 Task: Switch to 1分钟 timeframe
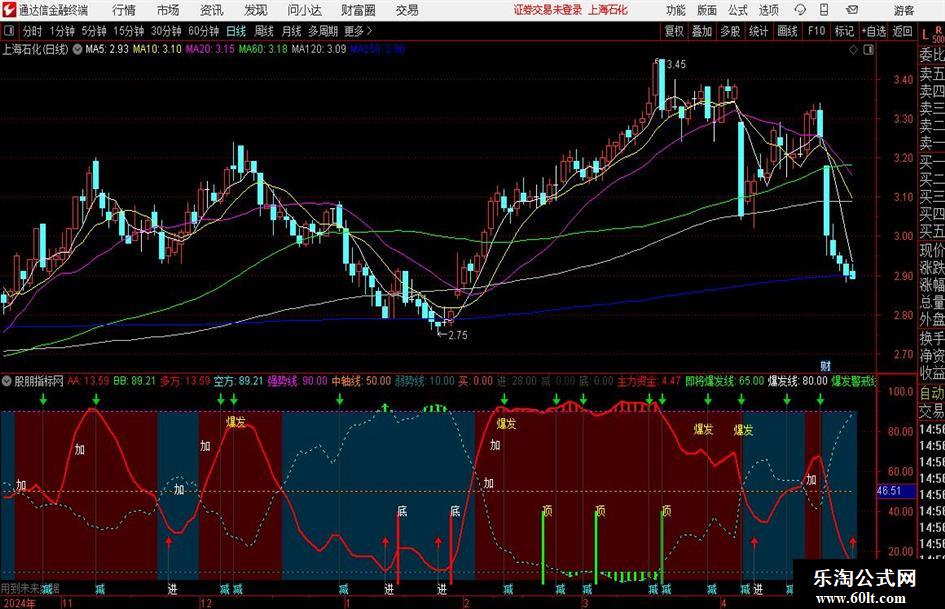click(62, 31)
